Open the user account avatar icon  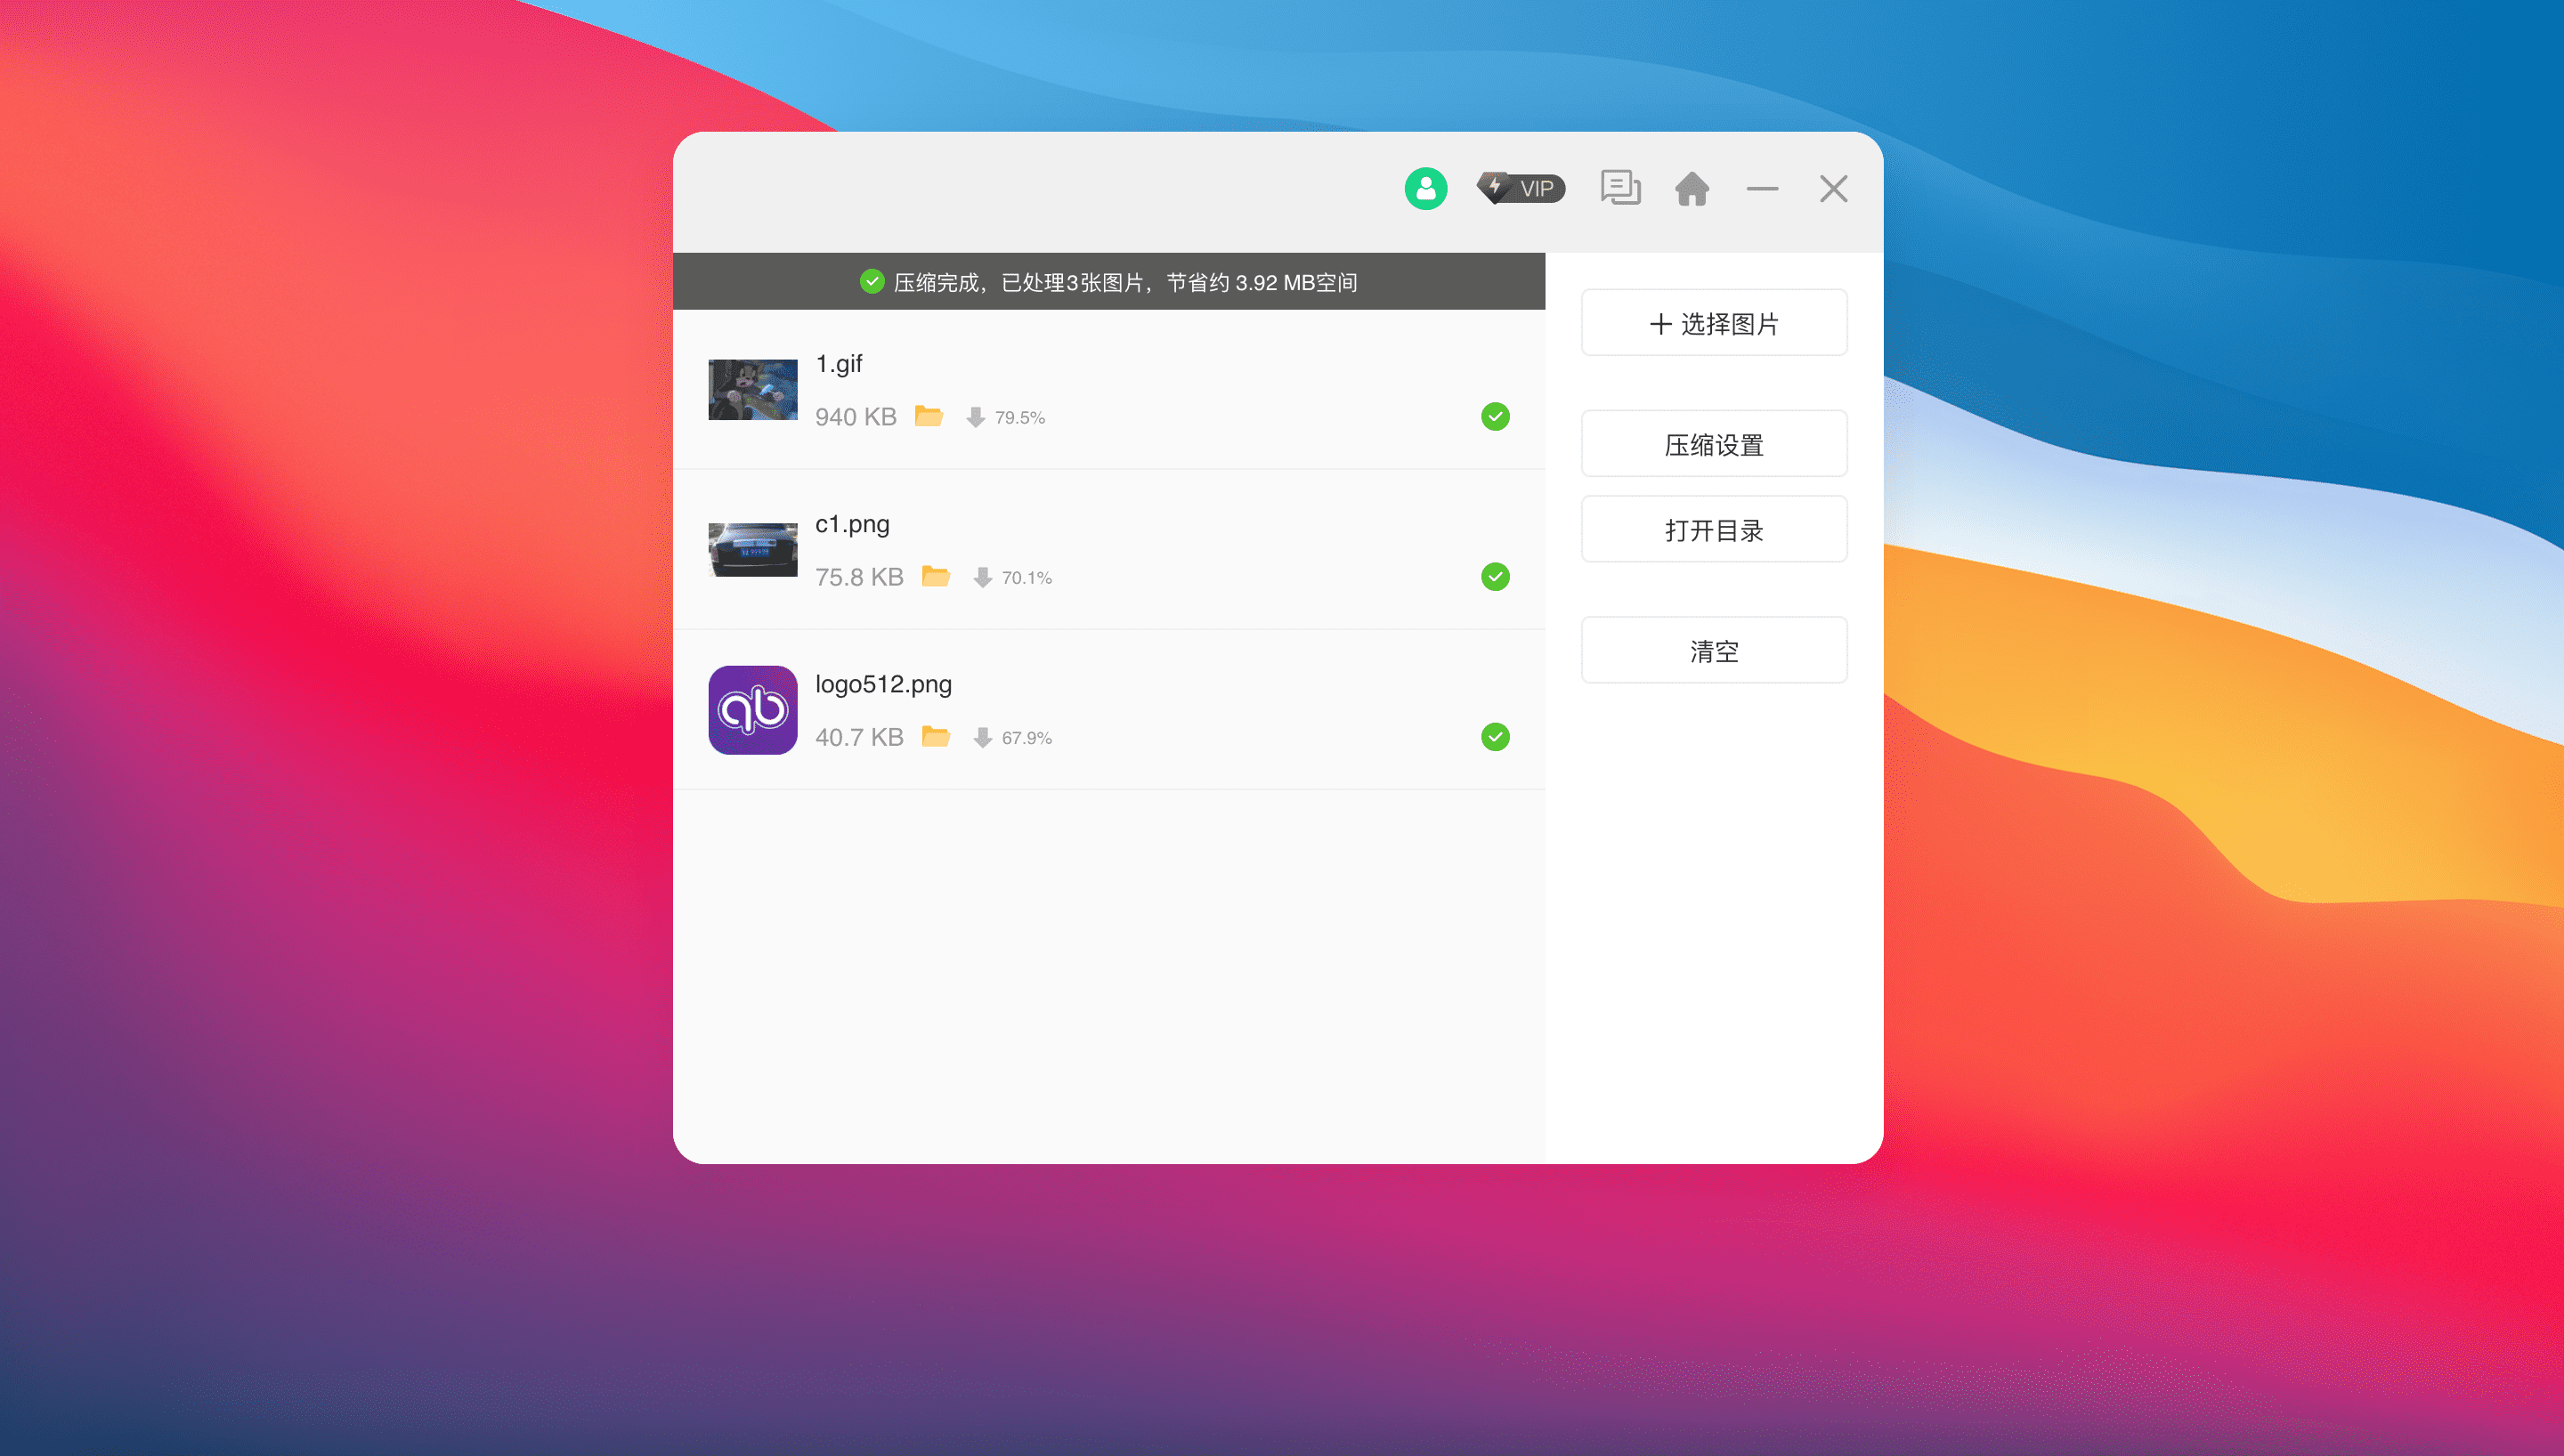coord(1425,188)
